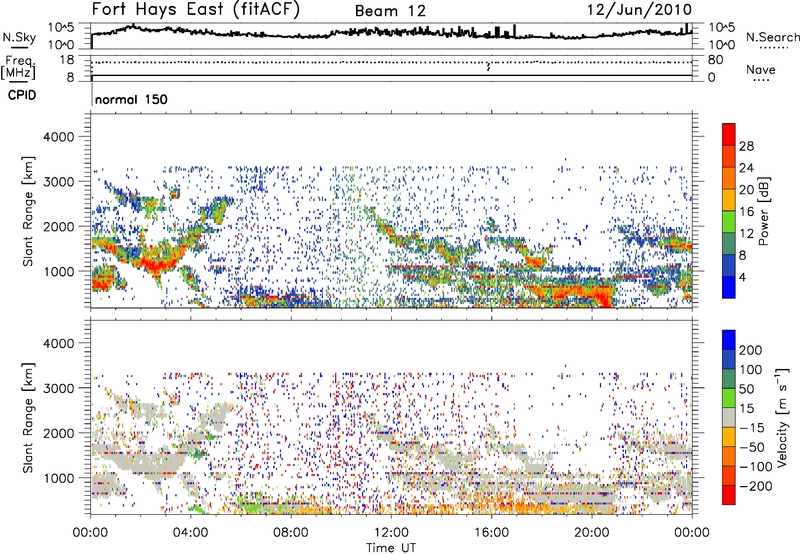This screenshot has height=554, width=800.
Task: Click the red bottom of the velocity colorbar
Action: click(729, 495)
